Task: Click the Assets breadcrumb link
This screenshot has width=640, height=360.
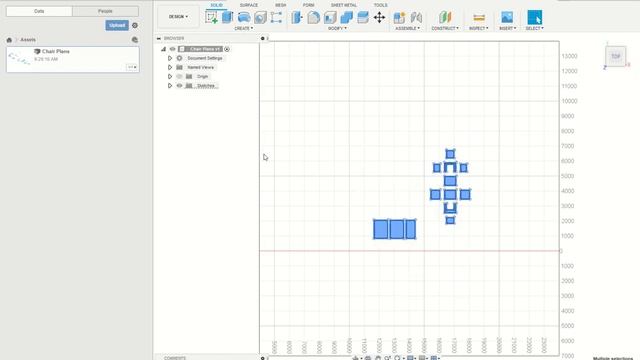Action: (28, 40)
